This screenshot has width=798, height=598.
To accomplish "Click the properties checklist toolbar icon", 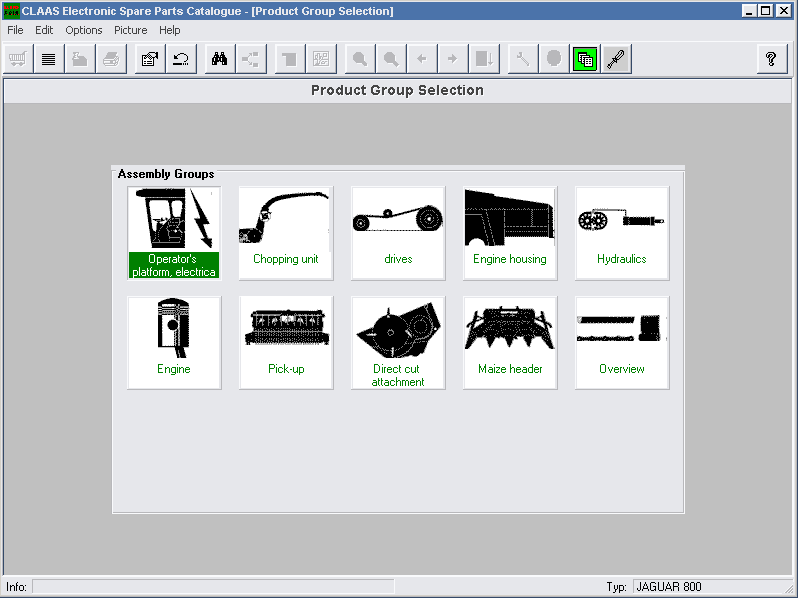I will point(150,59).
